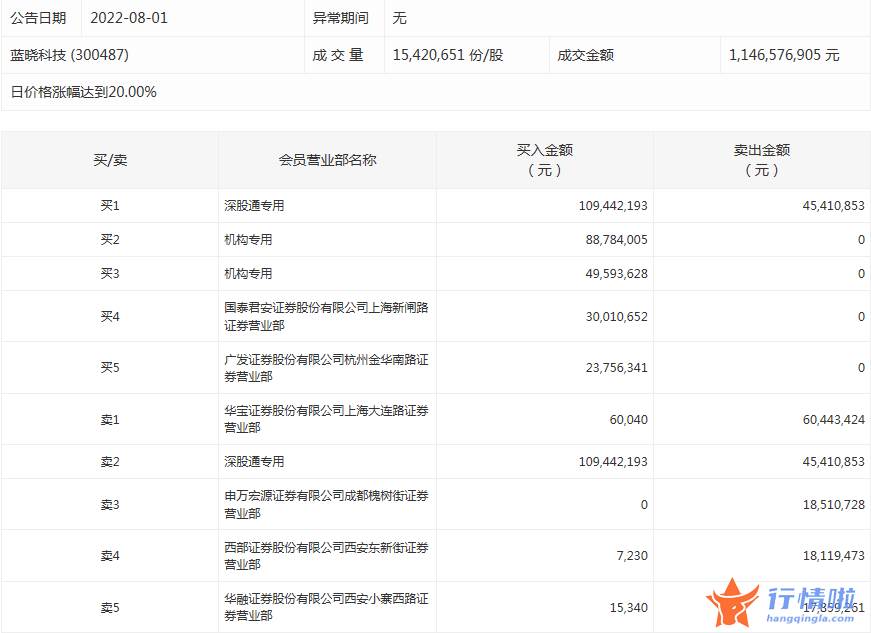Screen dimensions: 871x633
Task: Click the sell amount 0 in 买4 row
Action: 862,316
